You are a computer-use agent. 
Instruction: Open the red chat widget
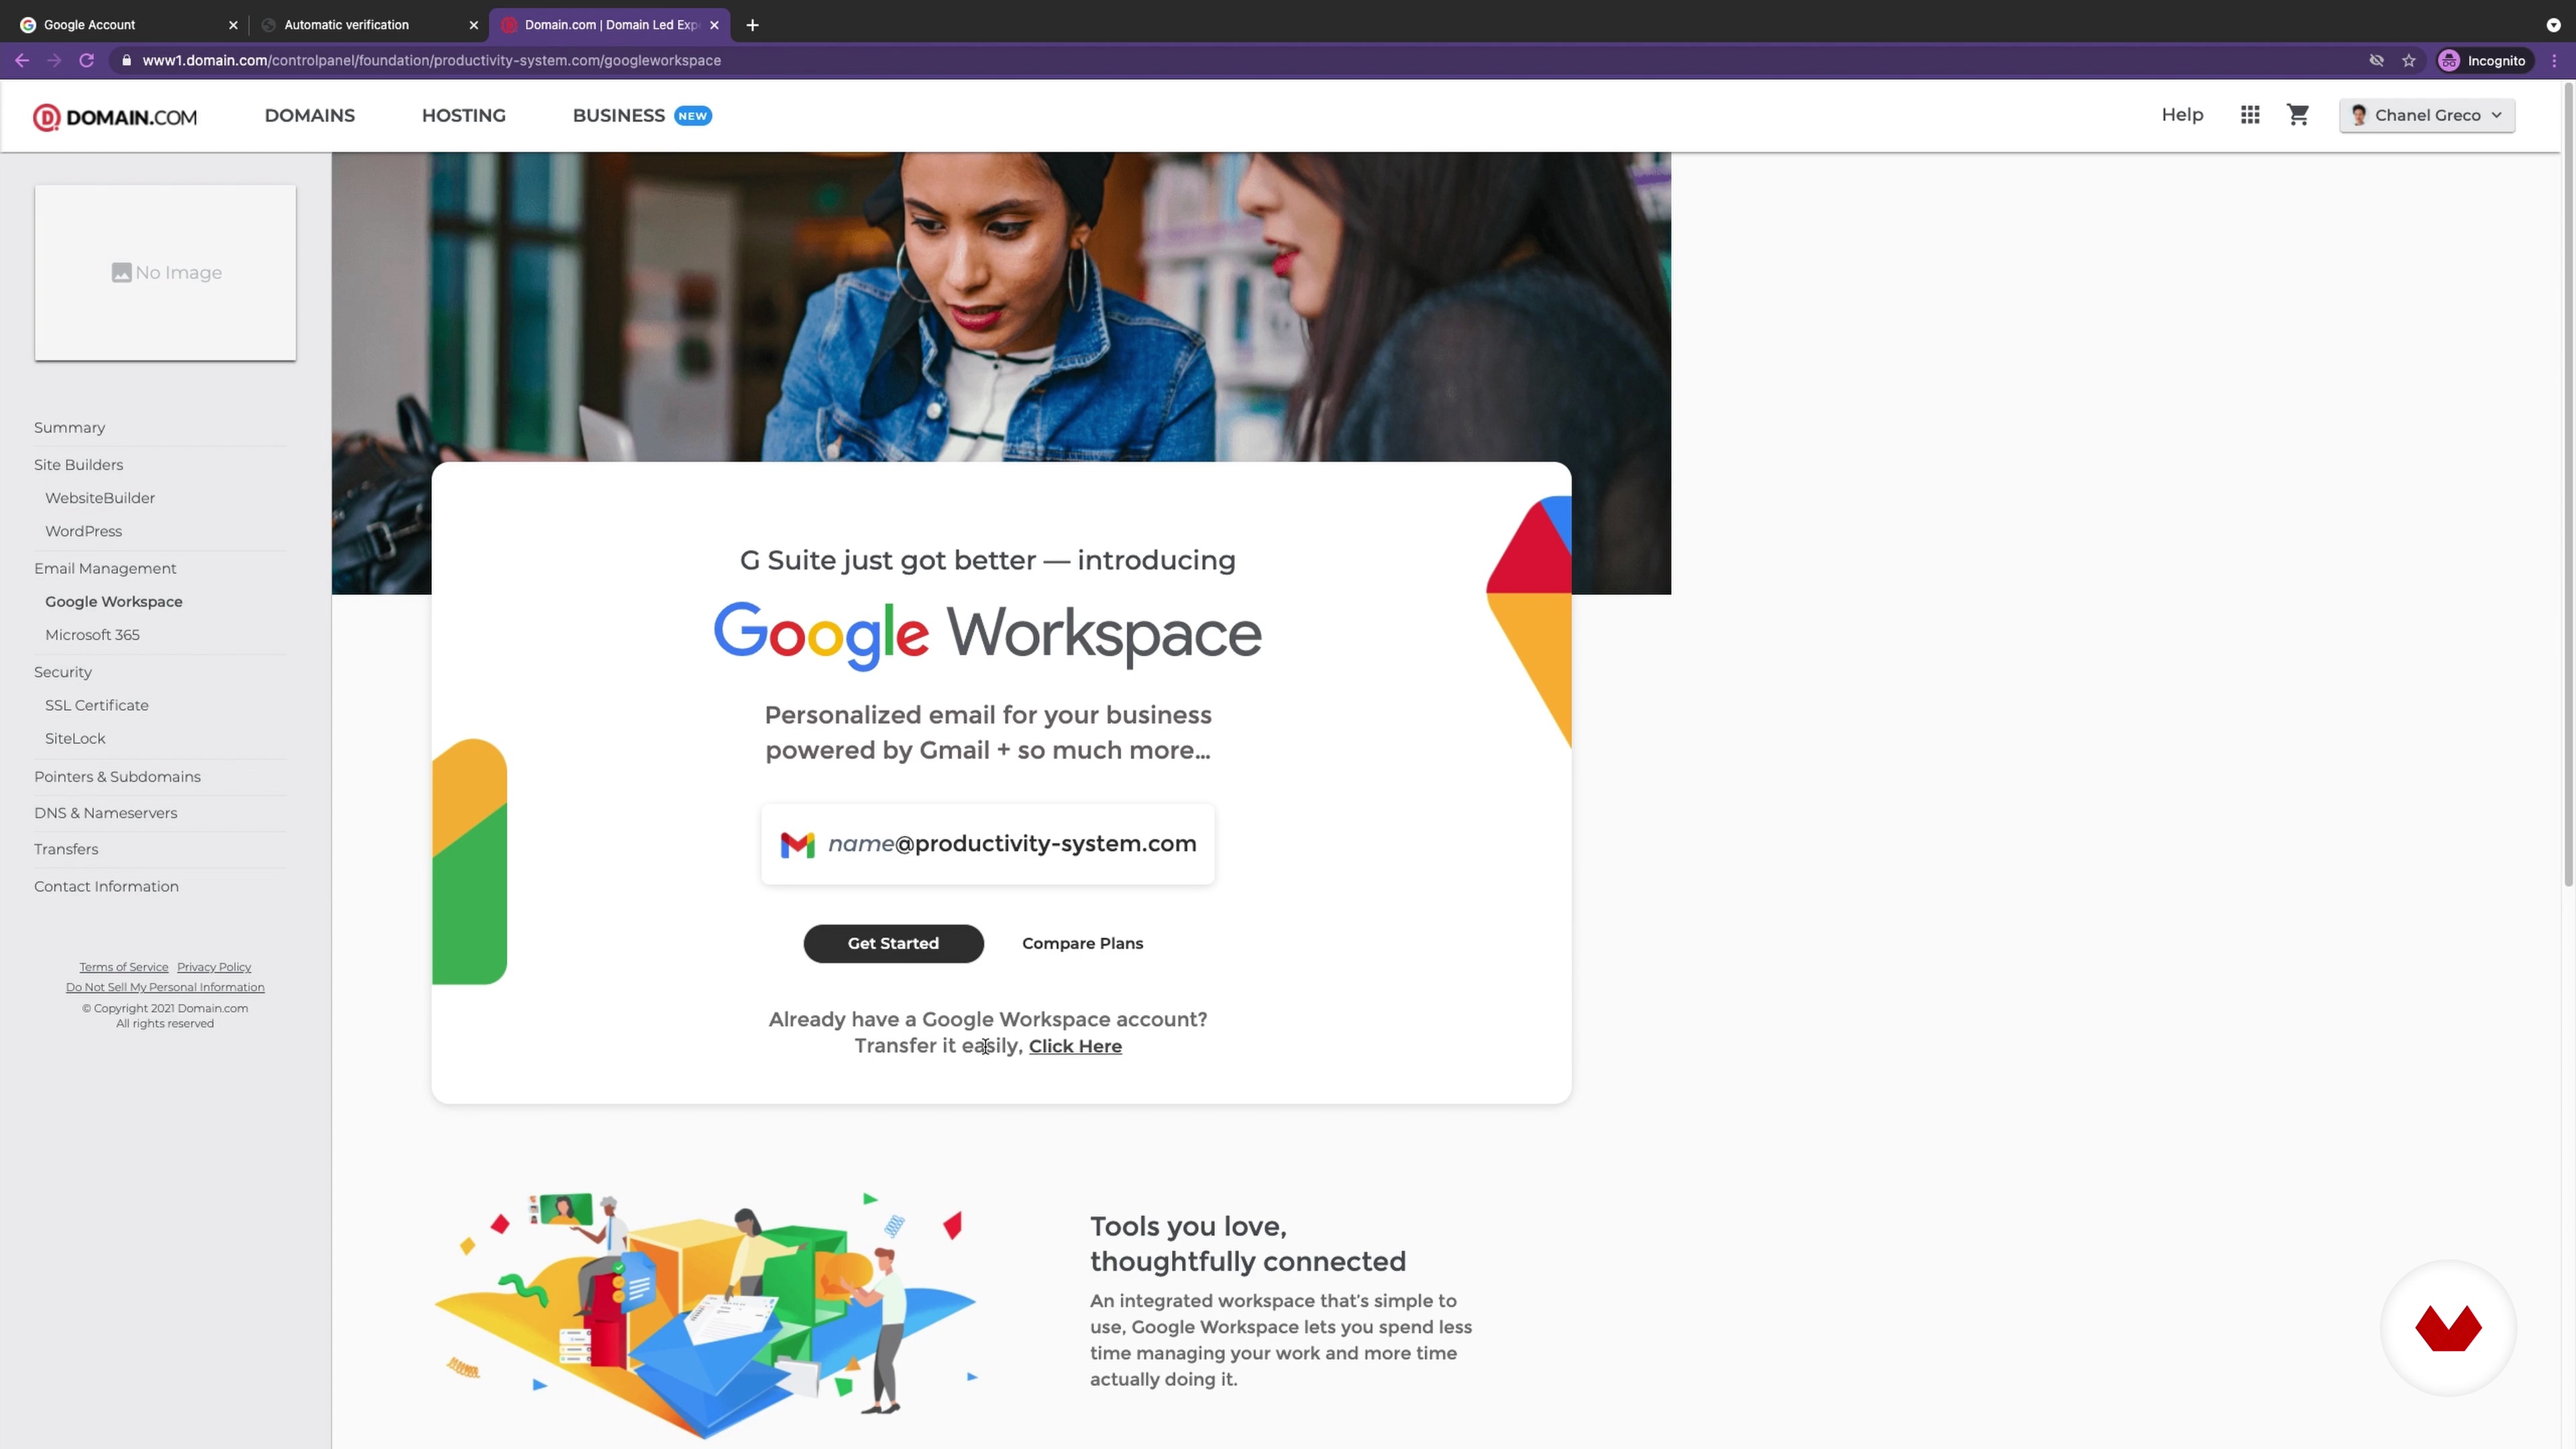click(x=2448, y=1328)
